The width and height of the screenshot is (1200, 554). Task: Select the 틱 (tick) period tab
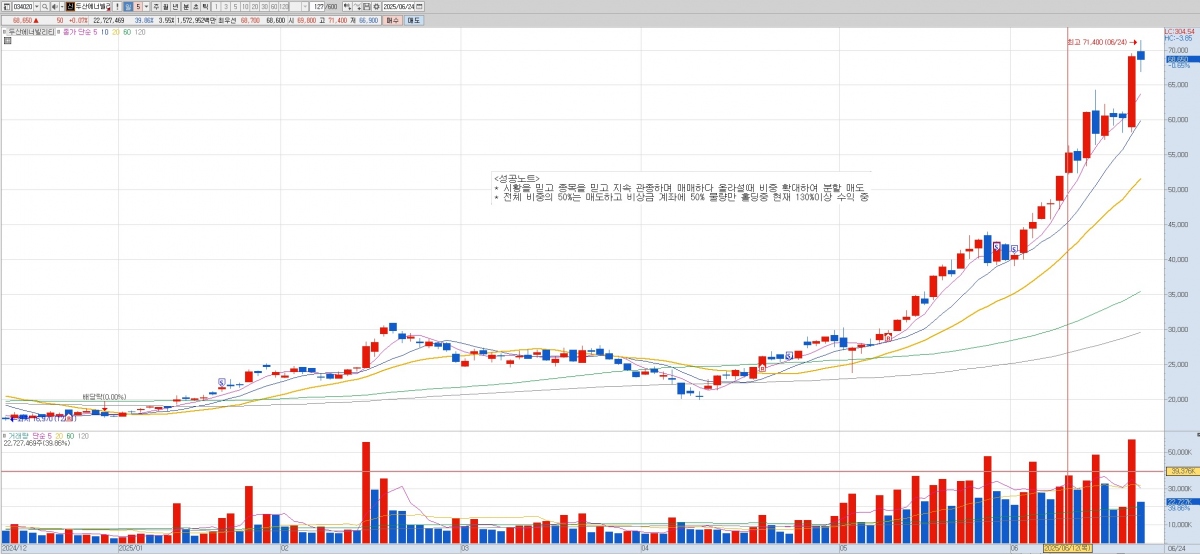[204, 6]
